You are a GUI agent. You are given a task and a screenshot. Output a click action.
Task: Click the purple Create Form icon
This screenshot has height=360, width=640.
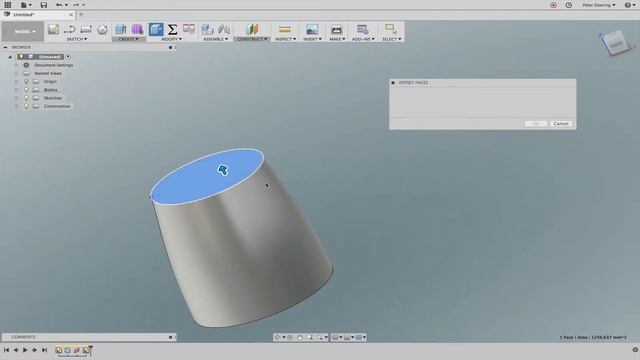[x=138, y=29]
